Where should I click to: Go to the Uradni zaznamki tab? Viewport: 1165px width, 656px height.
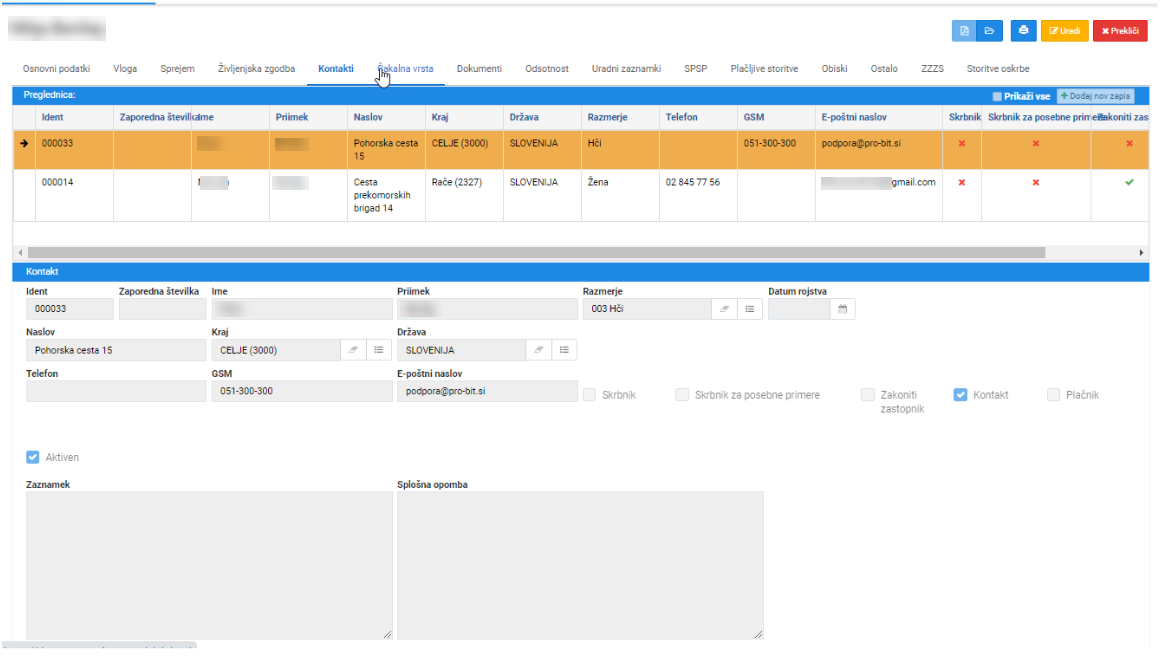click(626, 68)
